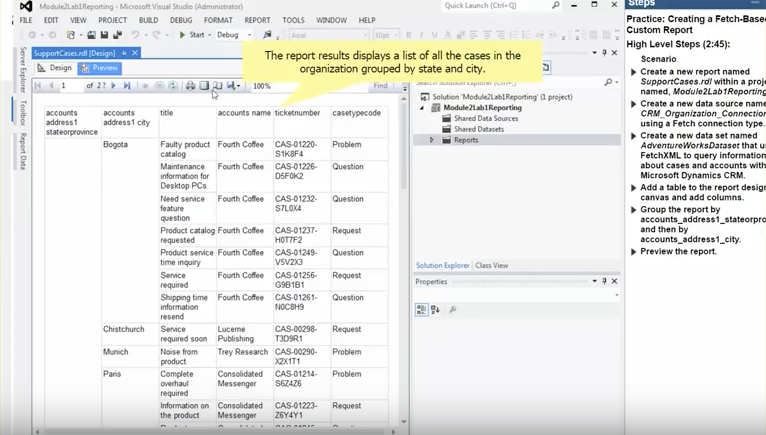Jump to last page of report preview
Viewport: 766px width, 435px height.
127,86
